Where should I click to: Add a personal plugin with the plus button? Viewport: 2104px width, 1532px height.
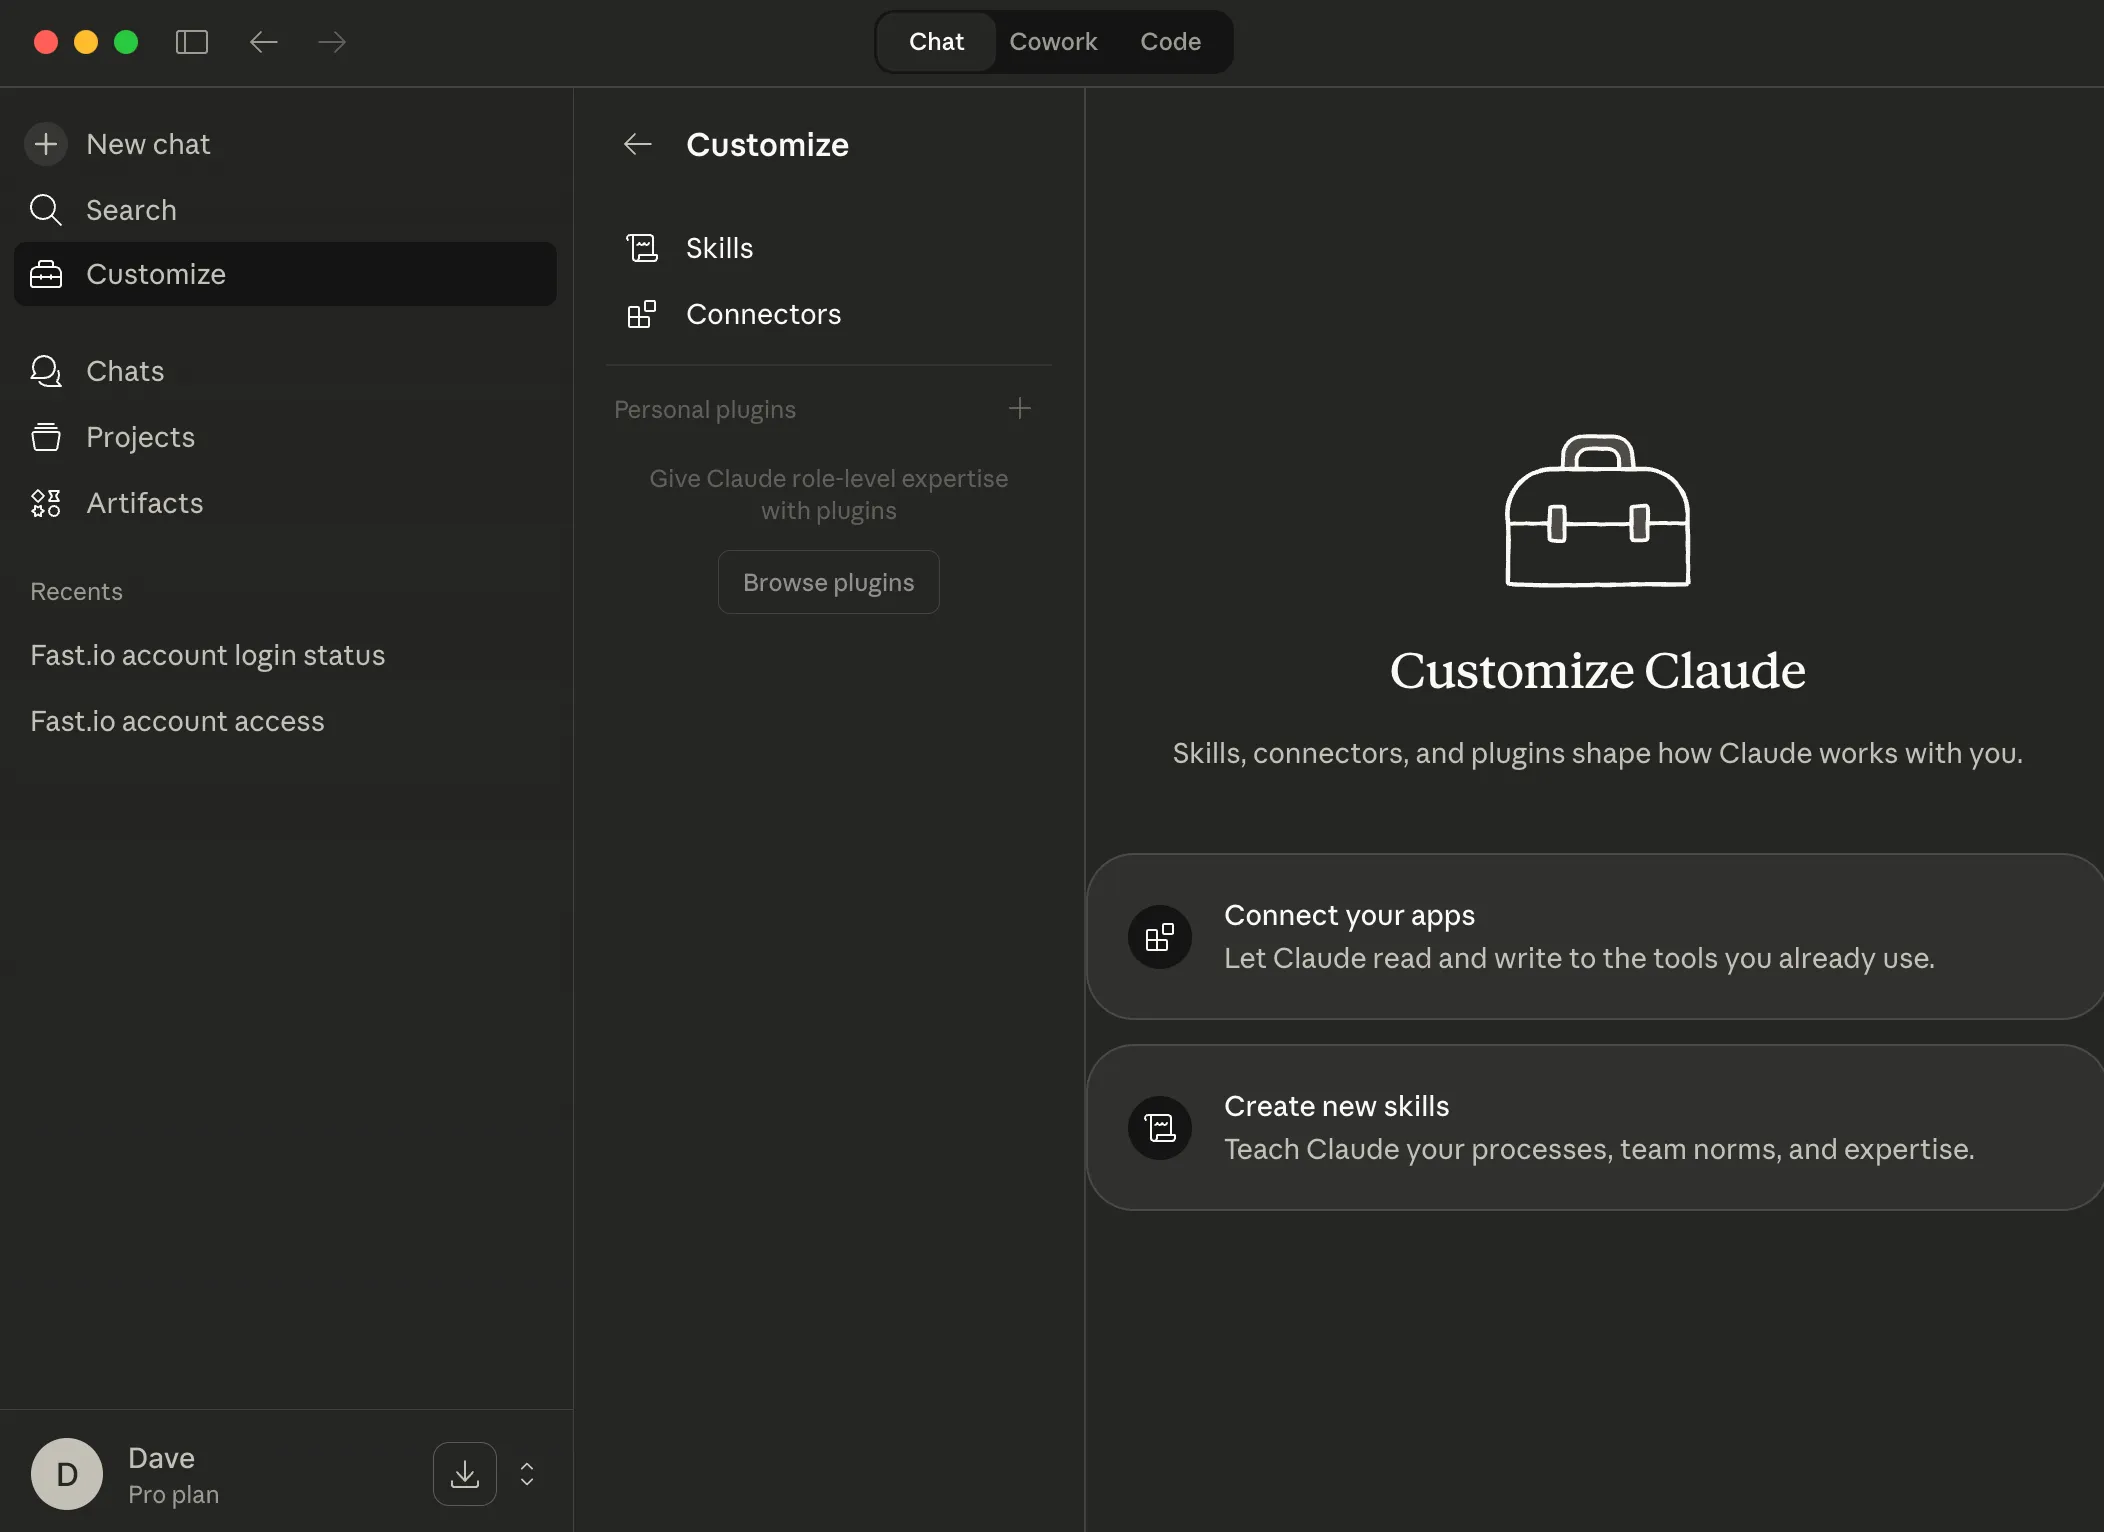click(x=1018, y=408)
